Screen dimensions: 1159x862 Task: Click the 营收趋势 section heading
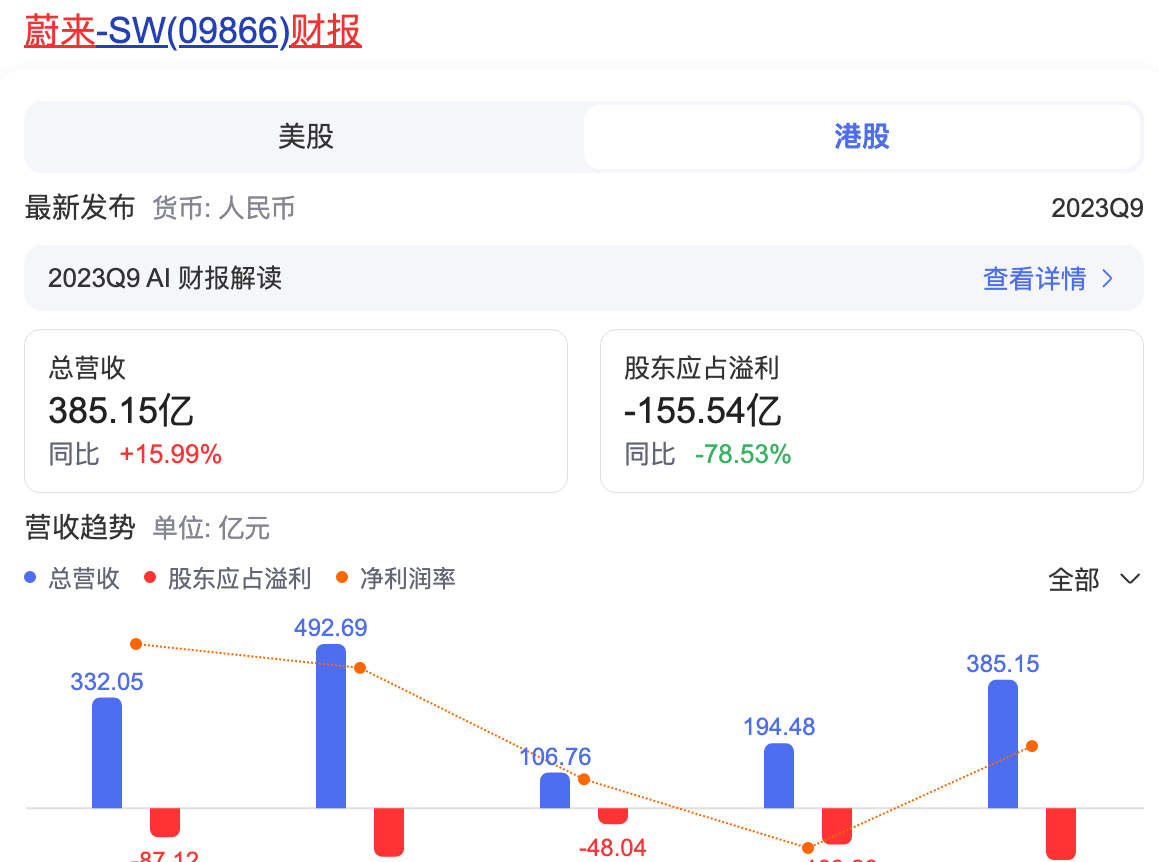80,528
